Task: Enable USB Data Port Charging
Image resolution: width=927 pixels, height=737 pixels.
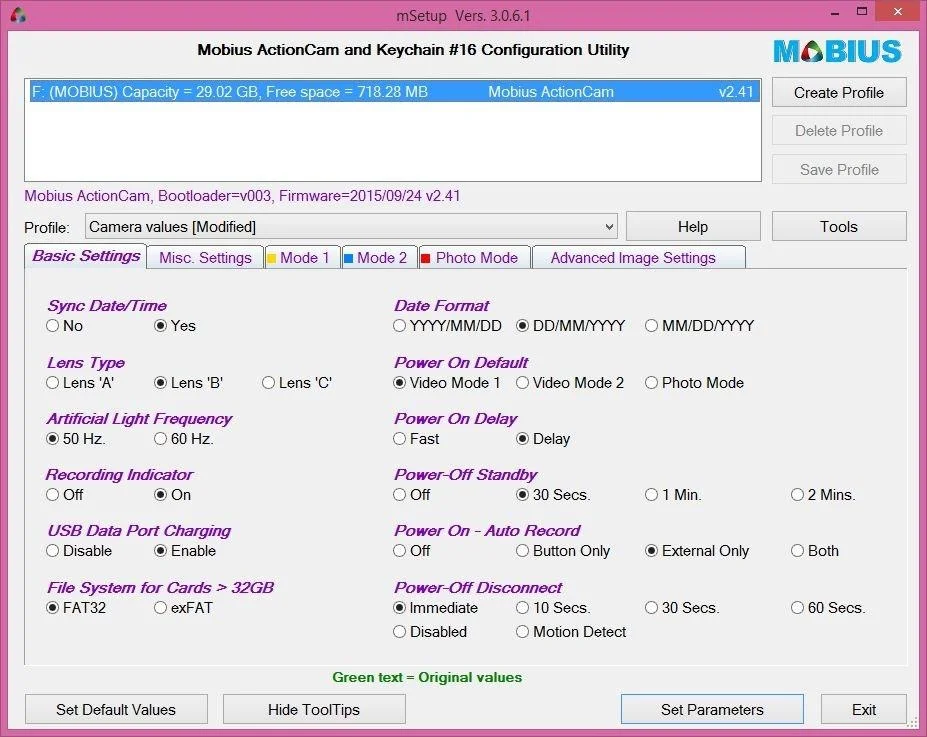Action: click(x=185, y=551)
